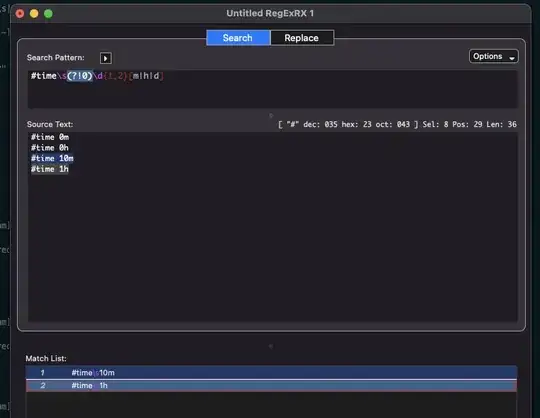Click the '#time 0h' source line
The image size is (540, 418).
tap(50, 148)
